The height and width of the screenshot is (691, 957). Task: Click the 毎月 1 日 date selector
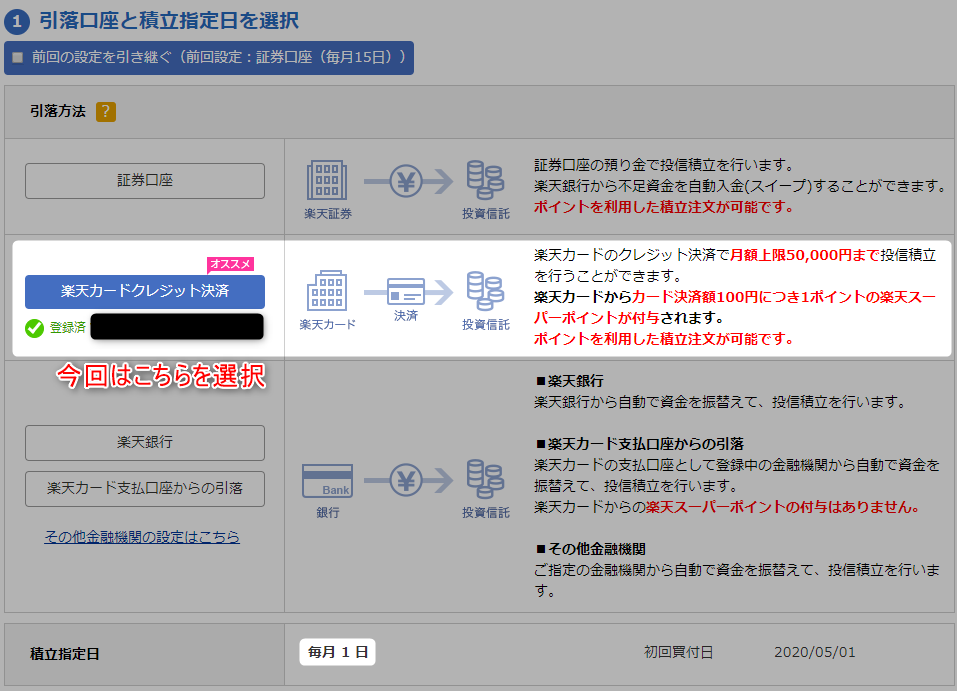click(x=338, y=652)
